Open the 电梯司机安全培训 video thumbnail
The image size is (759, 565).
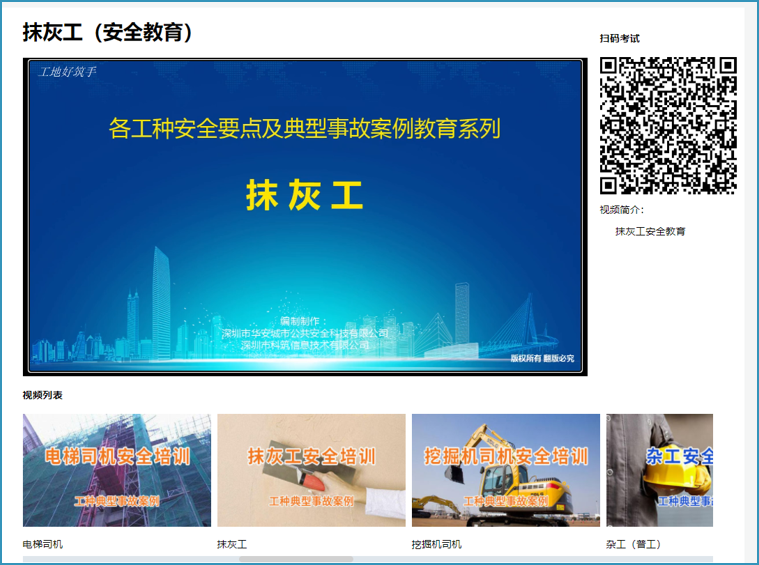tap(117, 470)
